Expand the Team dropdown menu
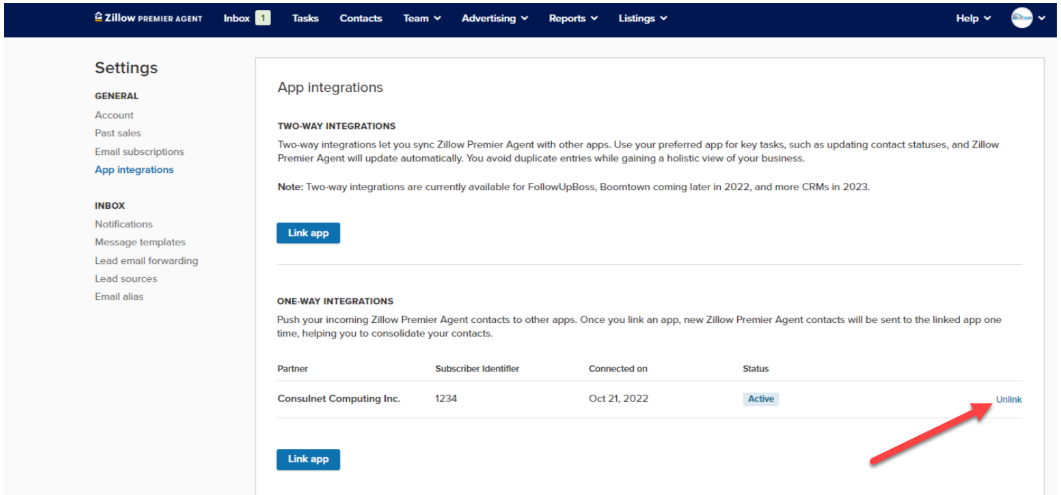This screenshot has height=495, width=1061. (421, 18)
